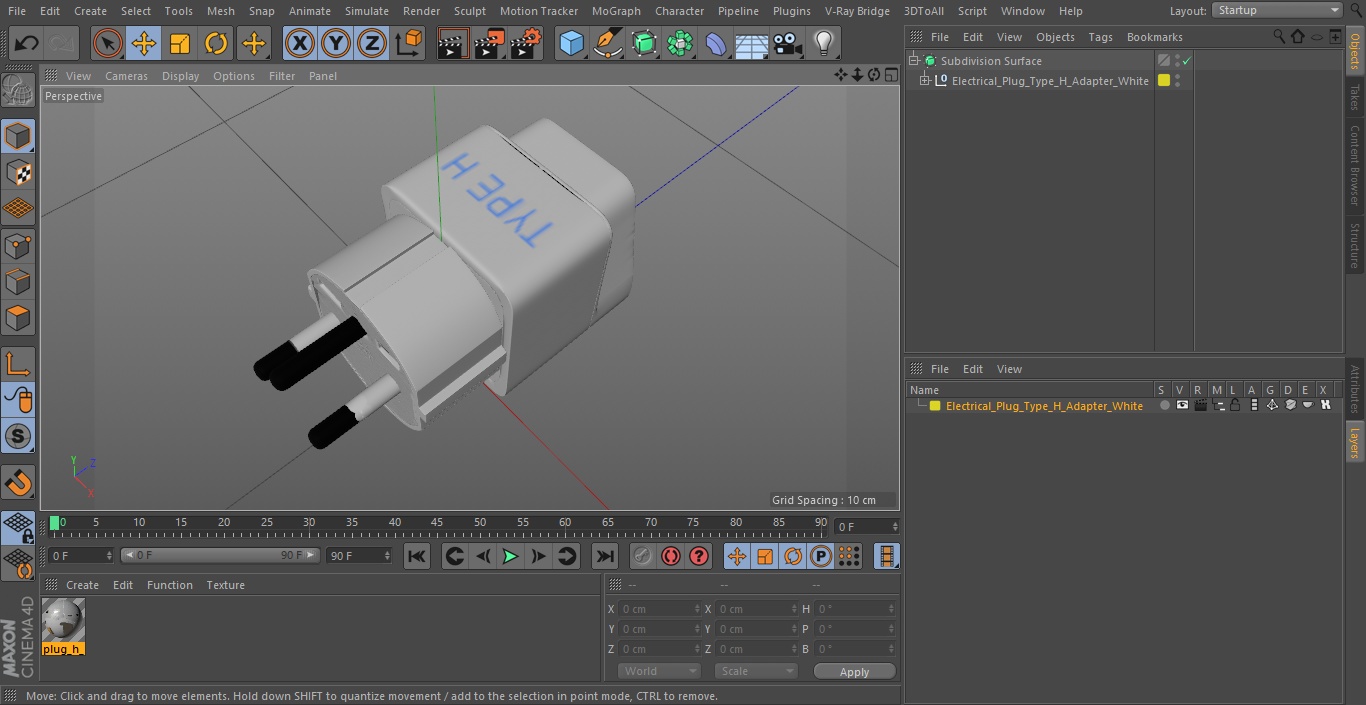Open material manager Texture menu
Viewport: 1366px width, 705px height.
click(x=226, y=585)
